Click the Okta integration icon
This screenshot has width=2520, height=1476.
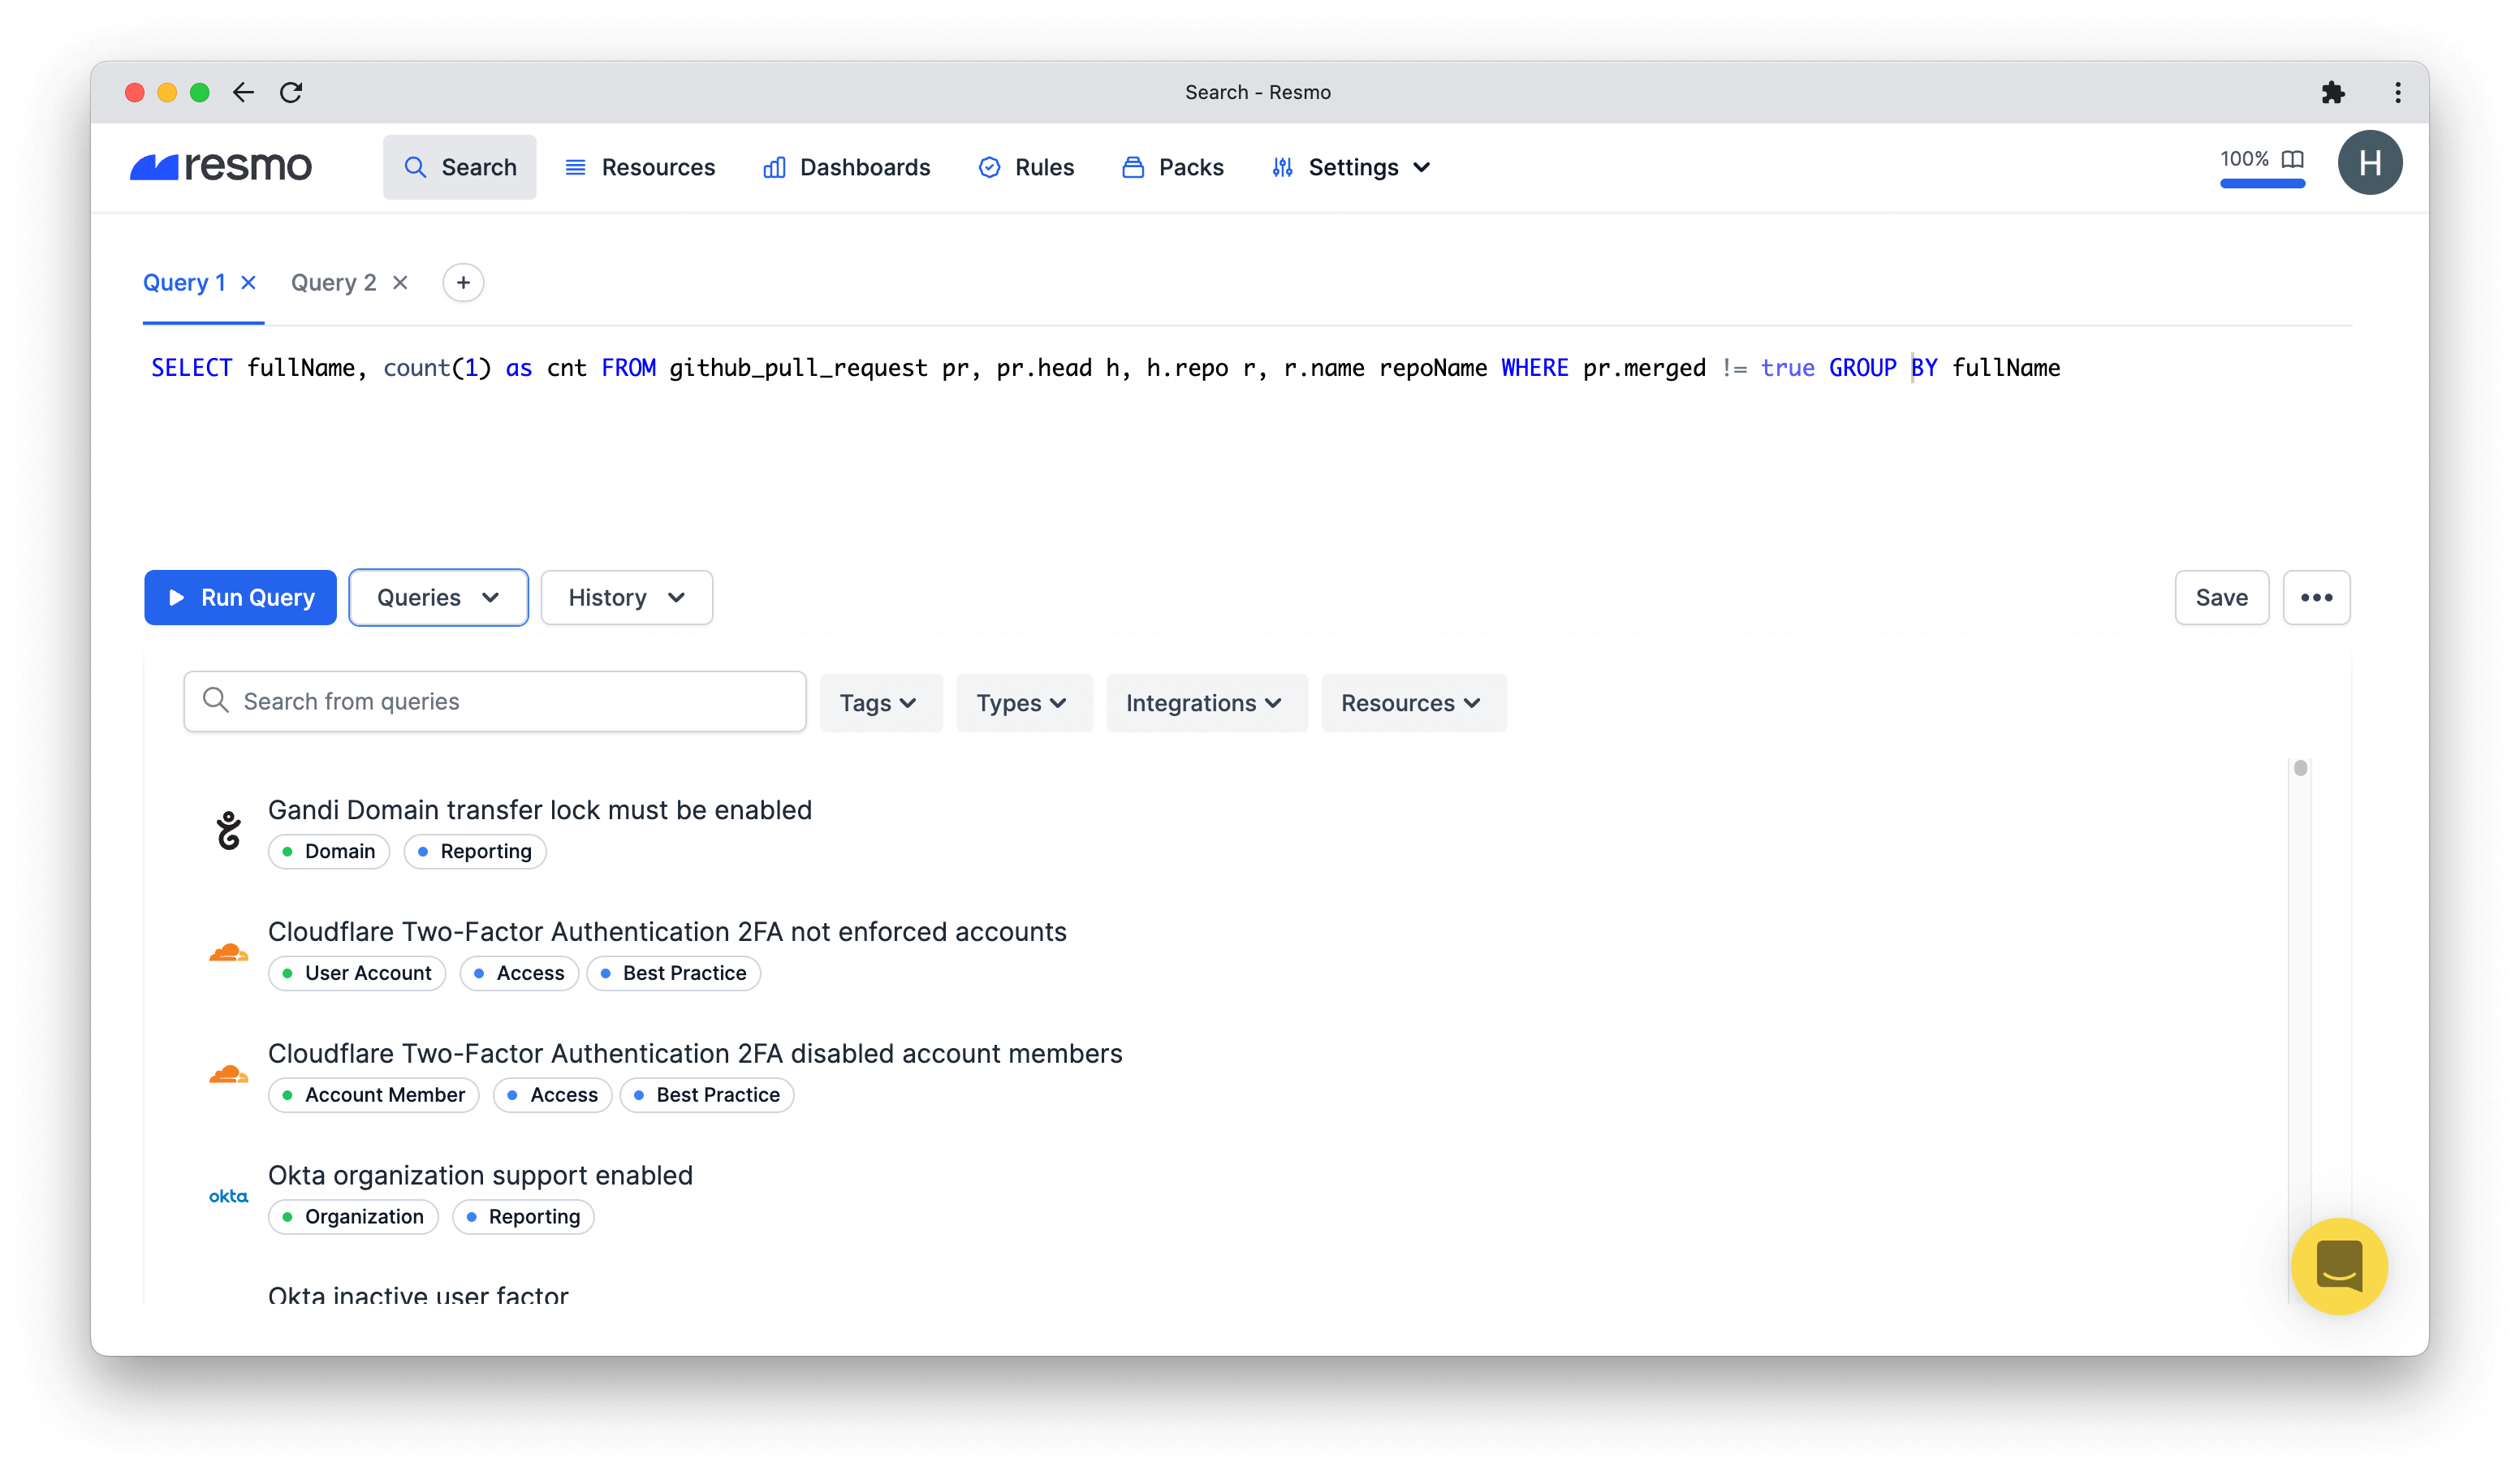pos(229,1197)
